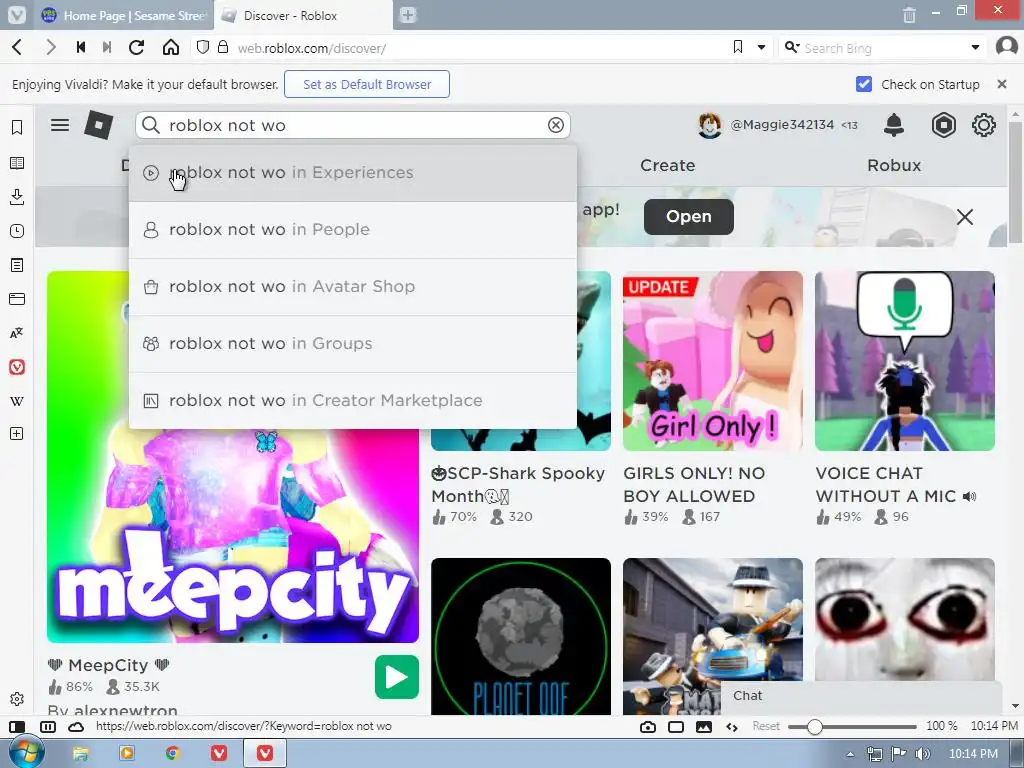Toggle Vivaldi panel visibility

pyautogui.click(x=18, y=727)
